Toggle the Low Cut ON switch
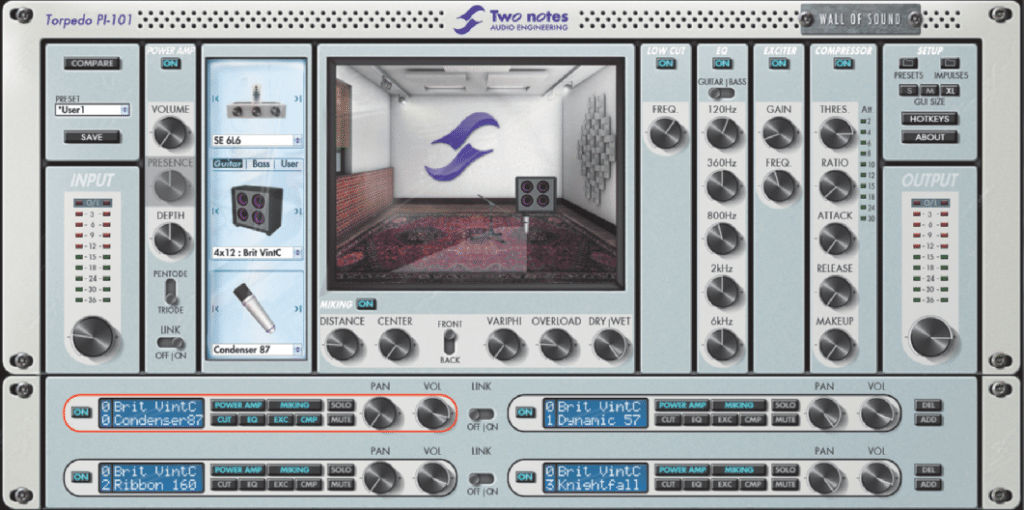 [665, 63]
